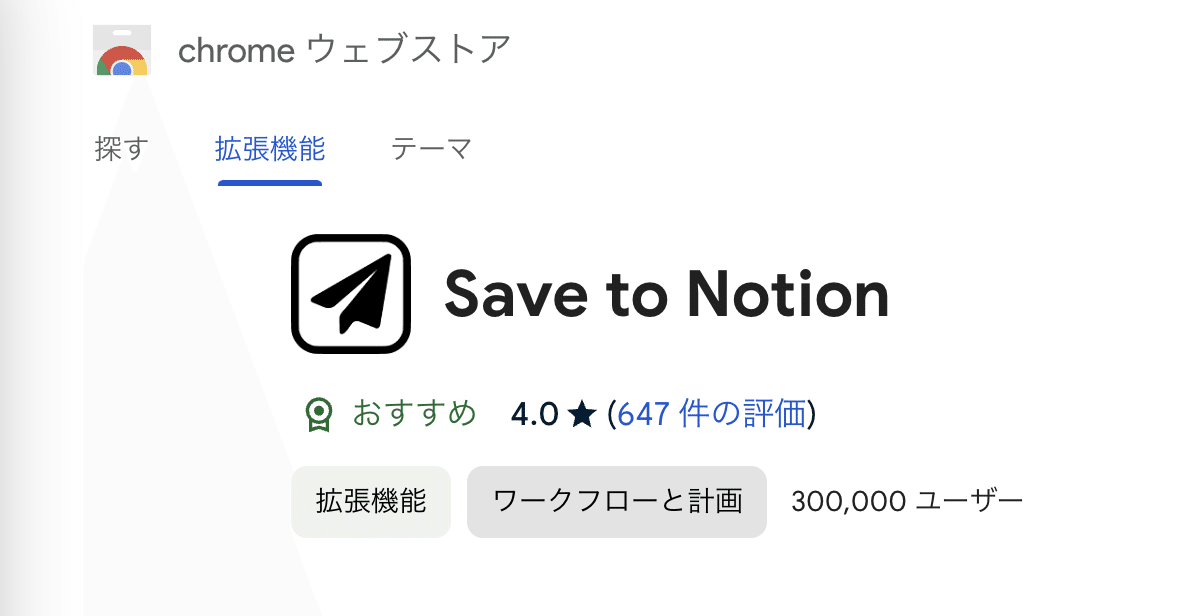This screenshot has height=616, width=1178.
Task: Open the ワークフローと計画 category chip
Action: (x=617, y=502)
